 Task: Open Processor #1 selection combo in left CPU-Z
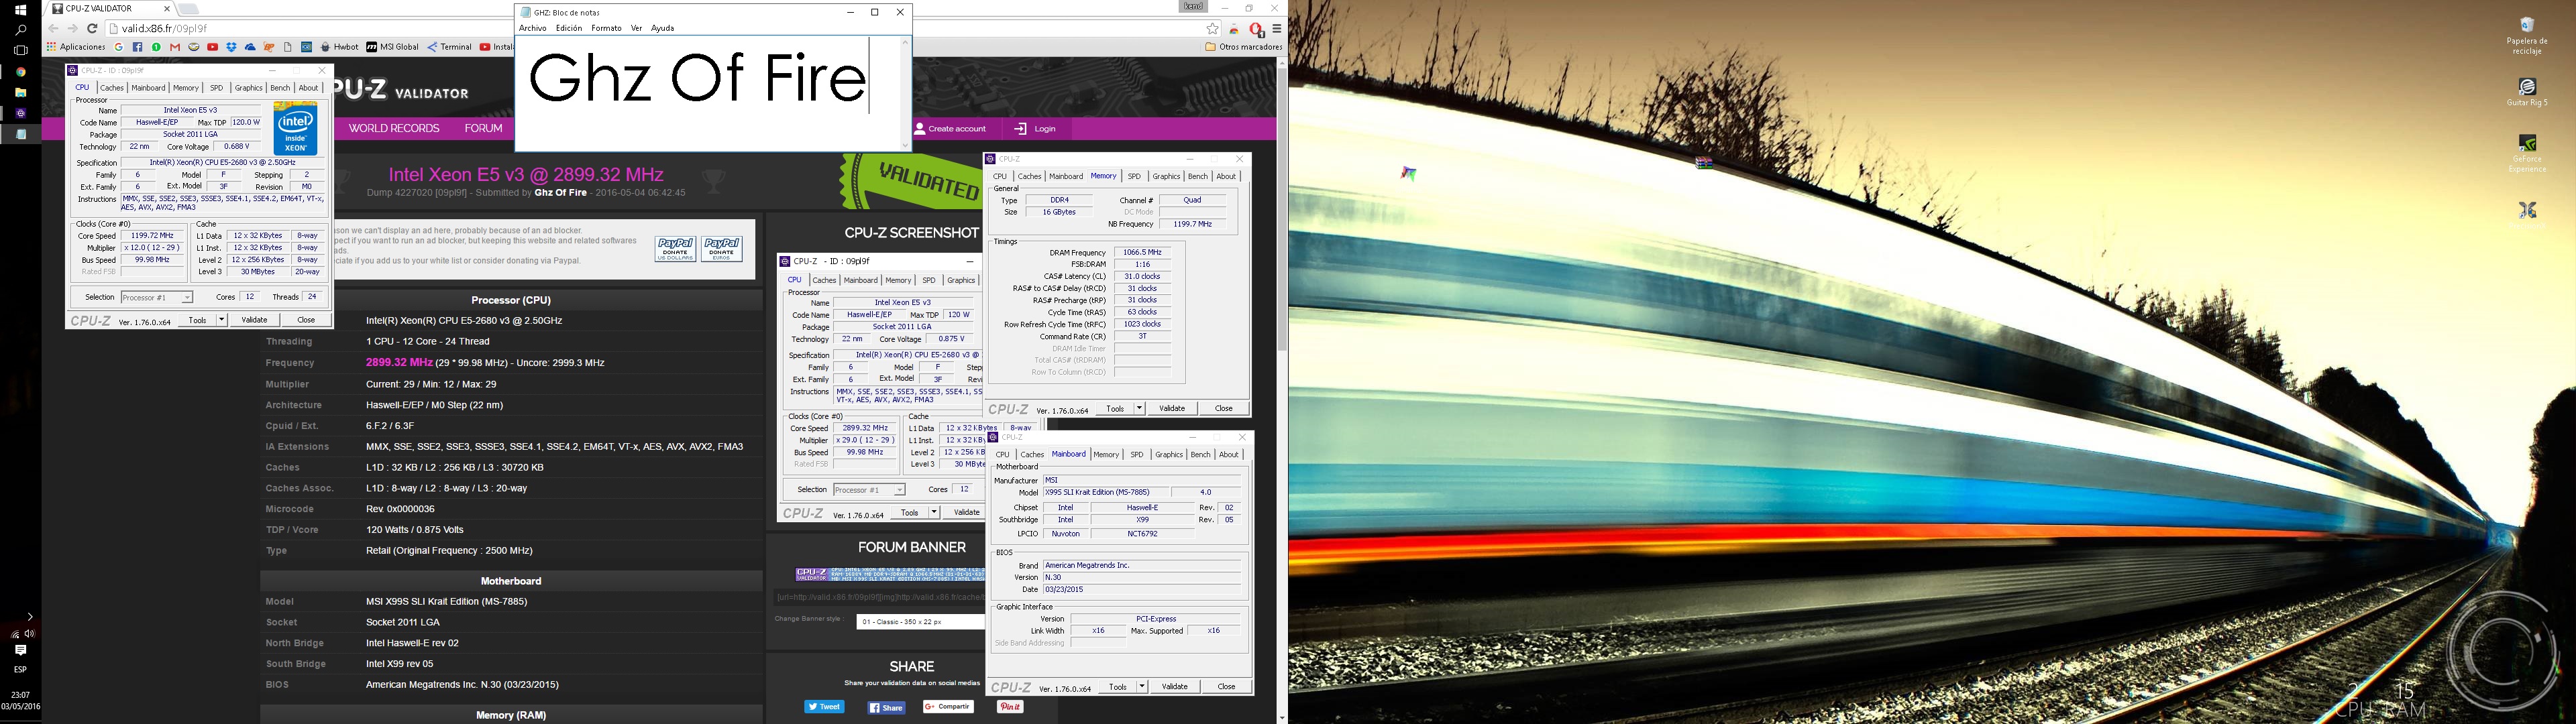pos(156,297)
